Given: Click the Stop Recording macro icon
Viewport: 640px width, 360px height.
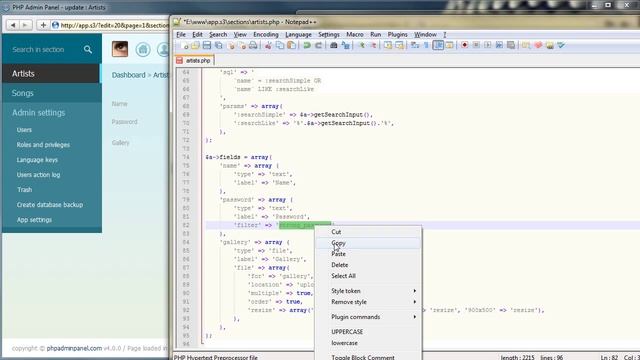Looking at the screenshot, I should pos(476,45).
